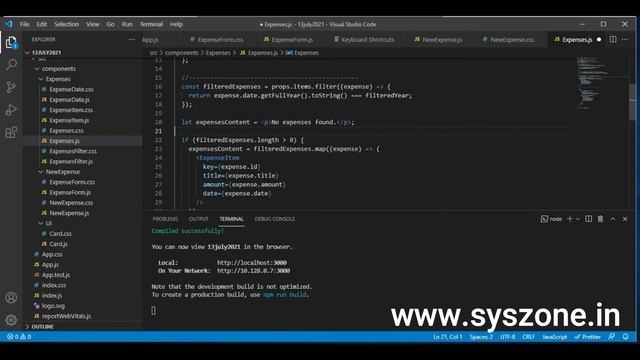Image resolution: width=640 pixels, height=360 pixels.
Task: Click the errors and warnings status indicator
Action: tap(19, 337)
